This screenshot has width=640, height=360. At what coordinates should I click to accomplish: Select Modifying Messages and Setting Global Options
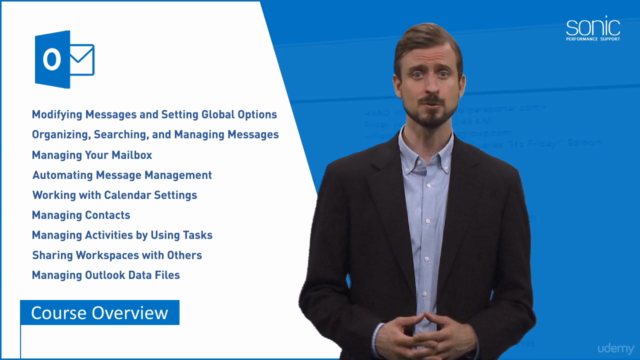[154, 115]
